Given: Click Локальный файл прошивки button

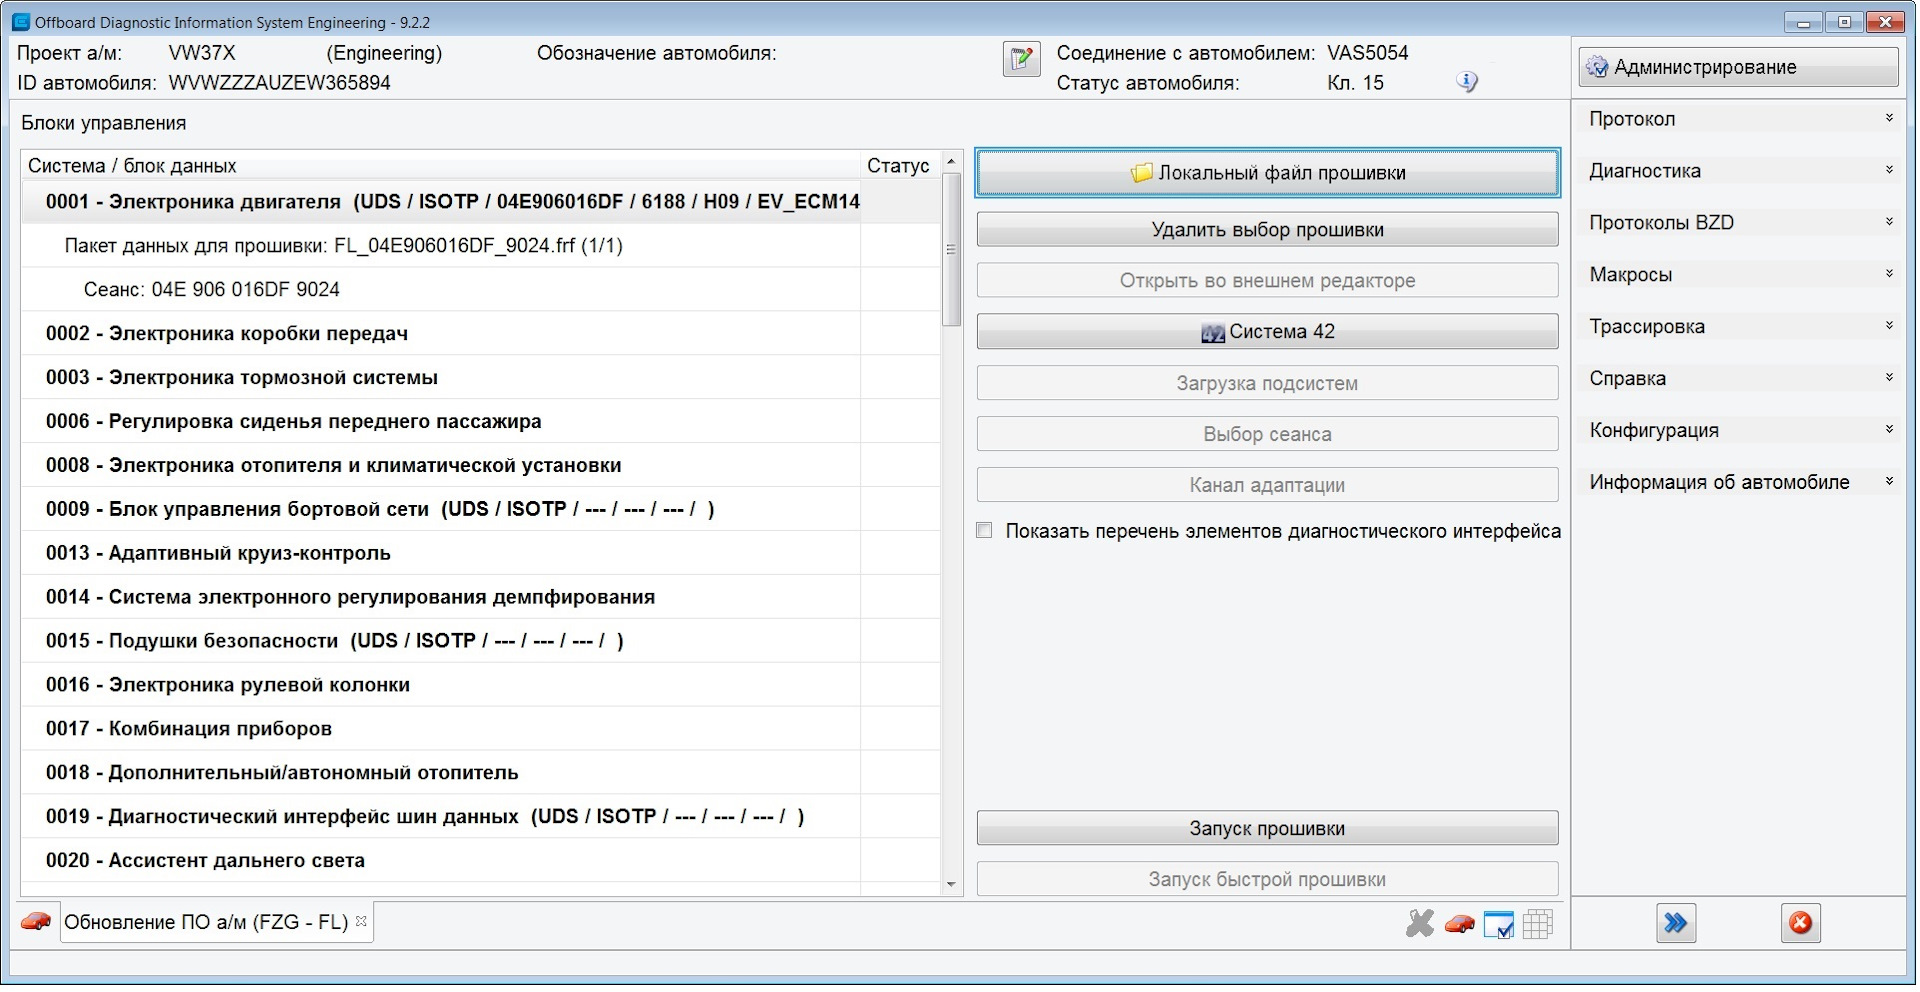Looking at the screenshot, I should (x=1267, y=173).
